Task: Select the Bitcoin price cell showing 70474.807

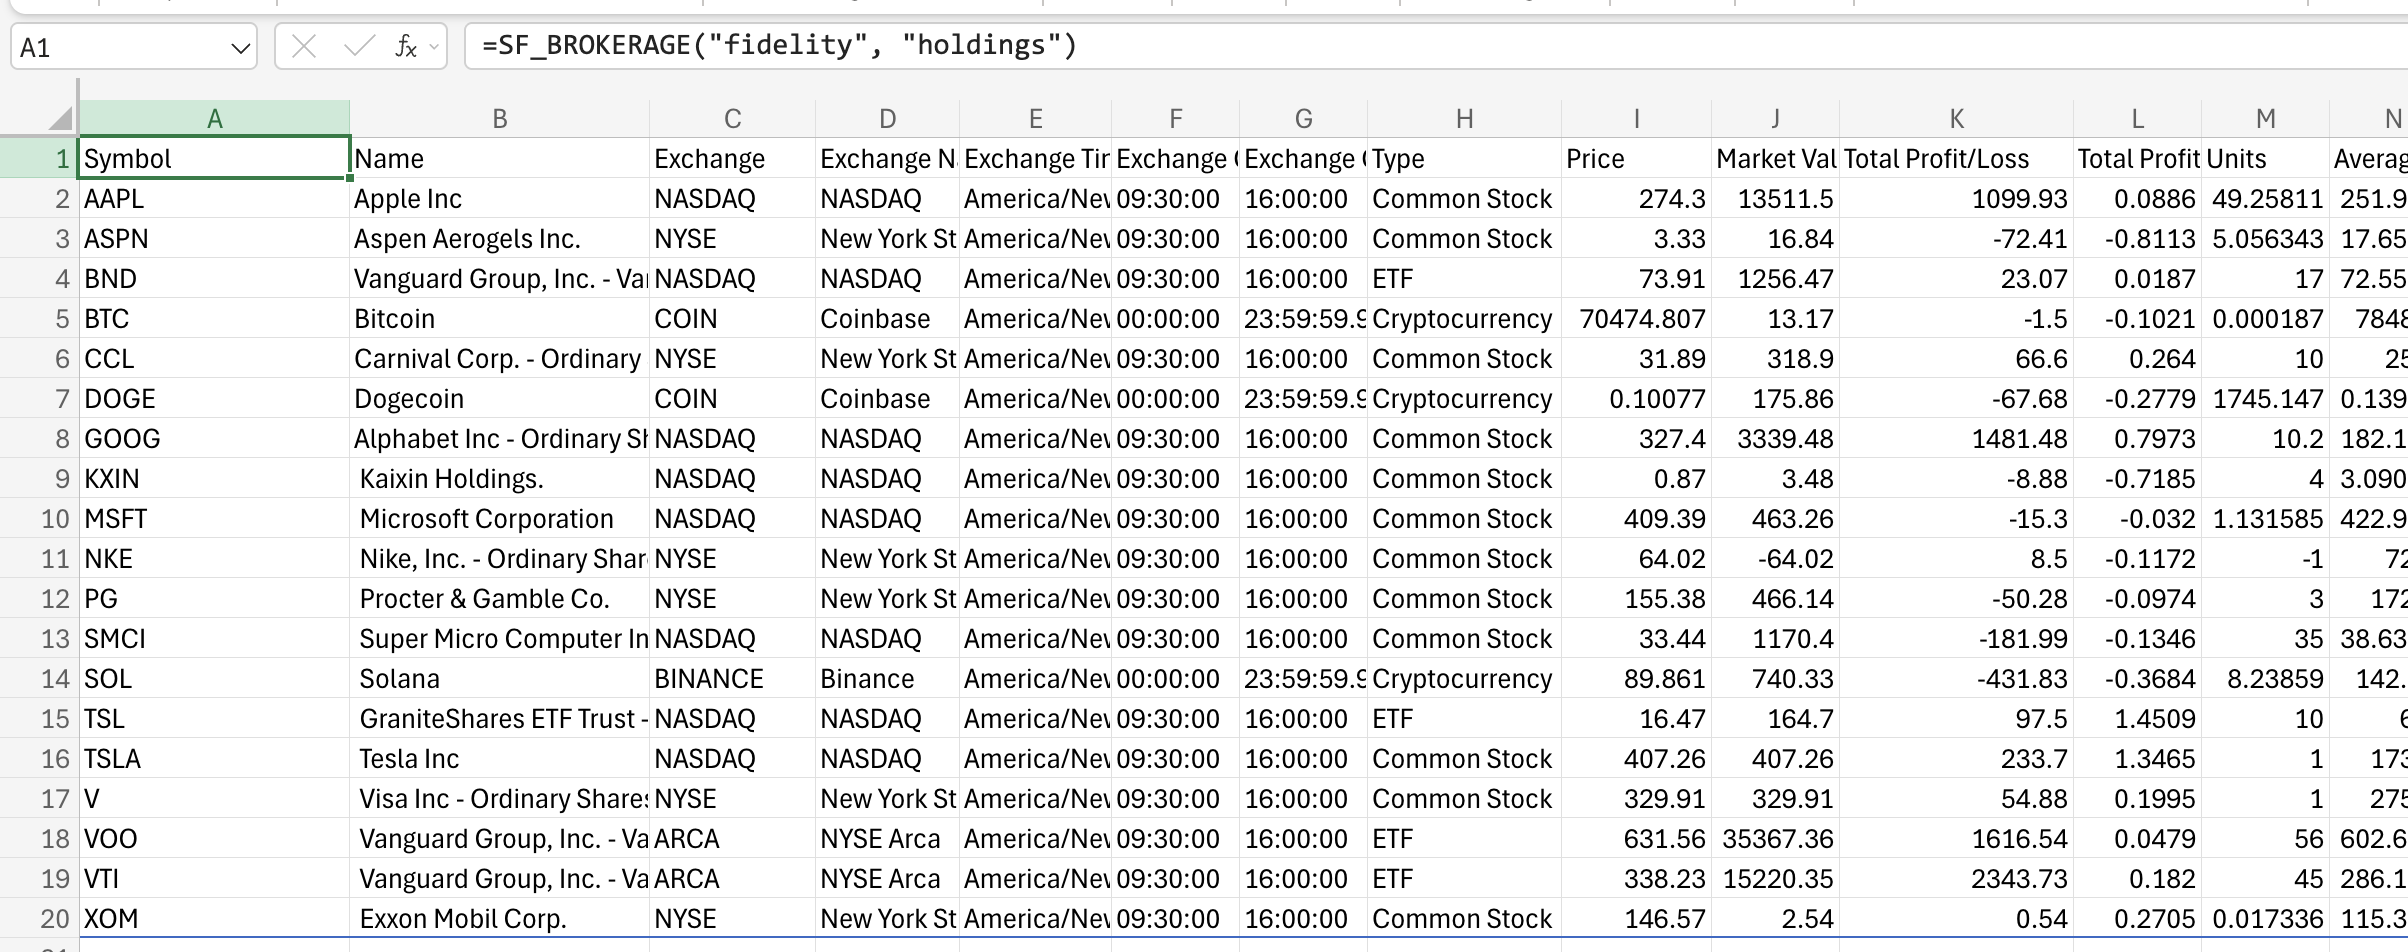Action: coord(1637,318)
